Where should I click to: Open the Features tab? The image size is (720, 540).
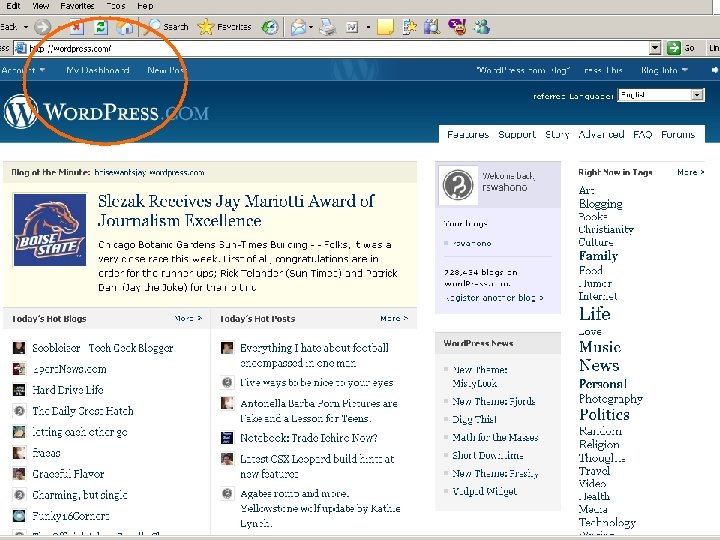[x=468, y=135]
